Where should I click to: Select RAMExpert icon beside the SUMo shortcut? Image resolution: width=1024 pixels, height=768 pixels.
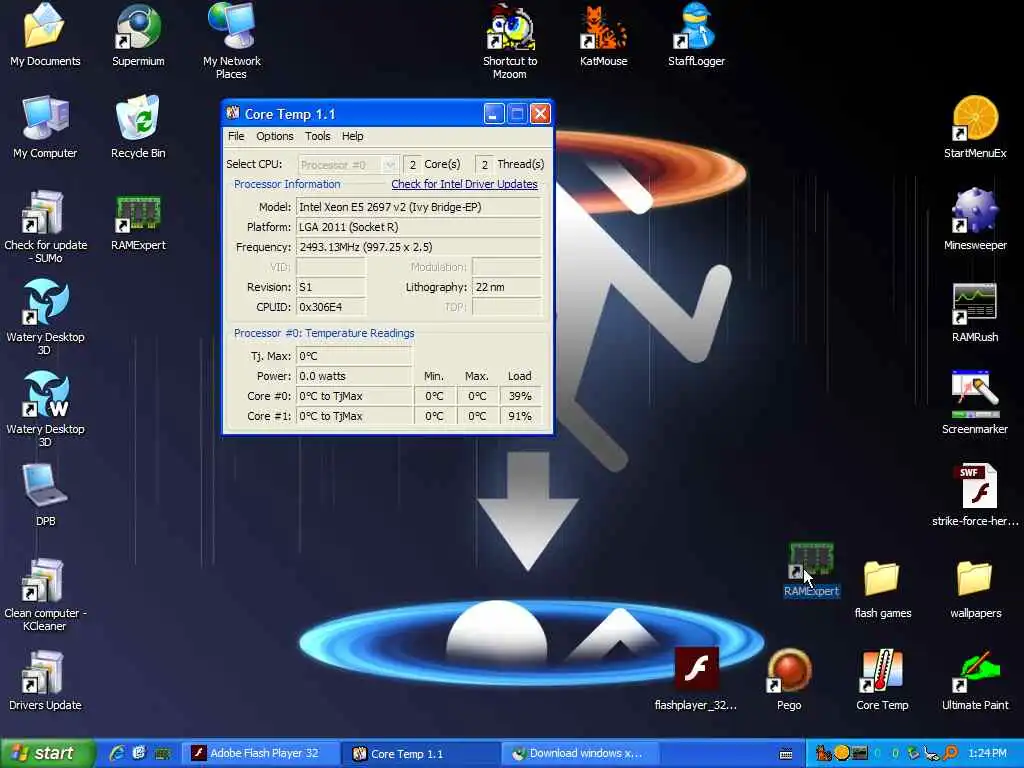138,222
